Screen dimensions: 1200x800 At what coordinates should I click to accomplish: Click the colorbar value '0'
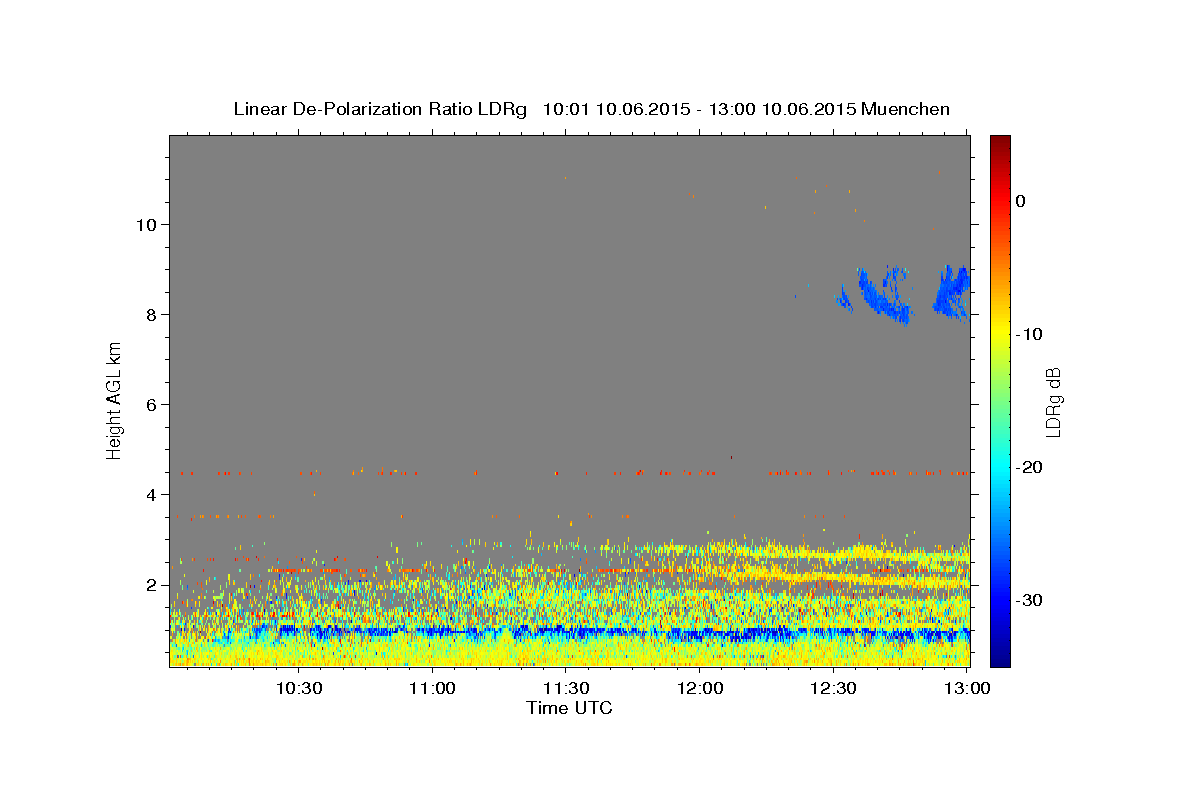(x=1021, y=201)
